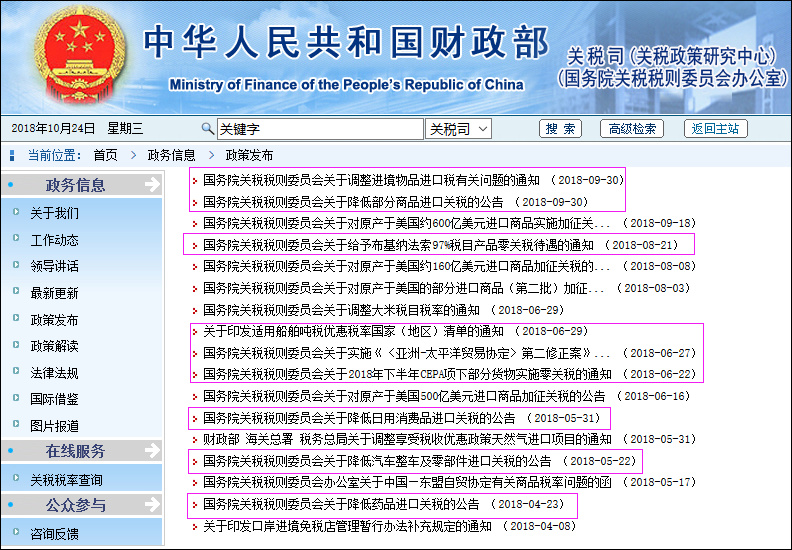Open notice on 天然气进口项目税收优惠
This screenshot has height=550, width=792.
[x=407, y=439]
